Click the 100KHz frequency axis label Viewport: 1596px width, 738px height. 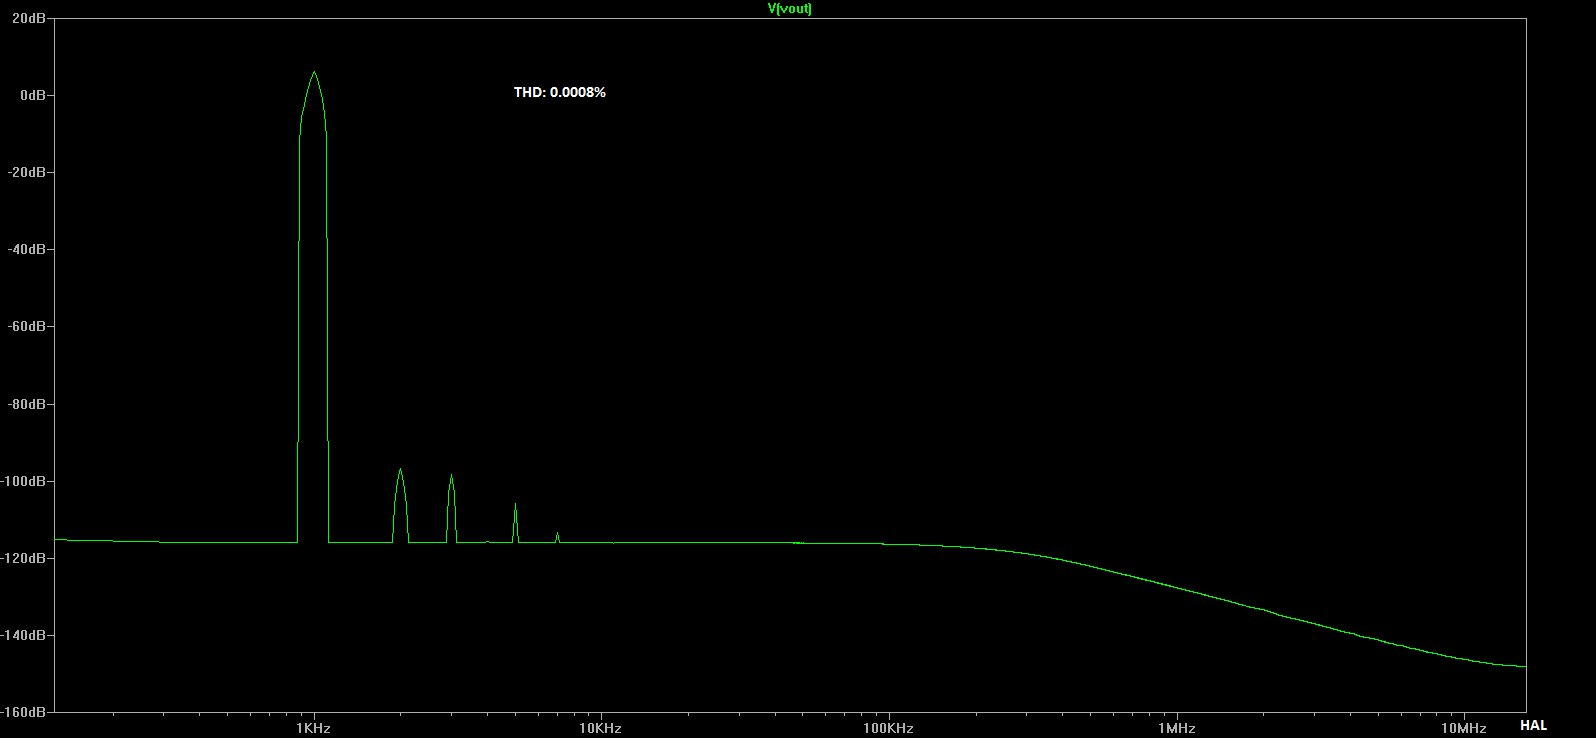coord(888,728)
